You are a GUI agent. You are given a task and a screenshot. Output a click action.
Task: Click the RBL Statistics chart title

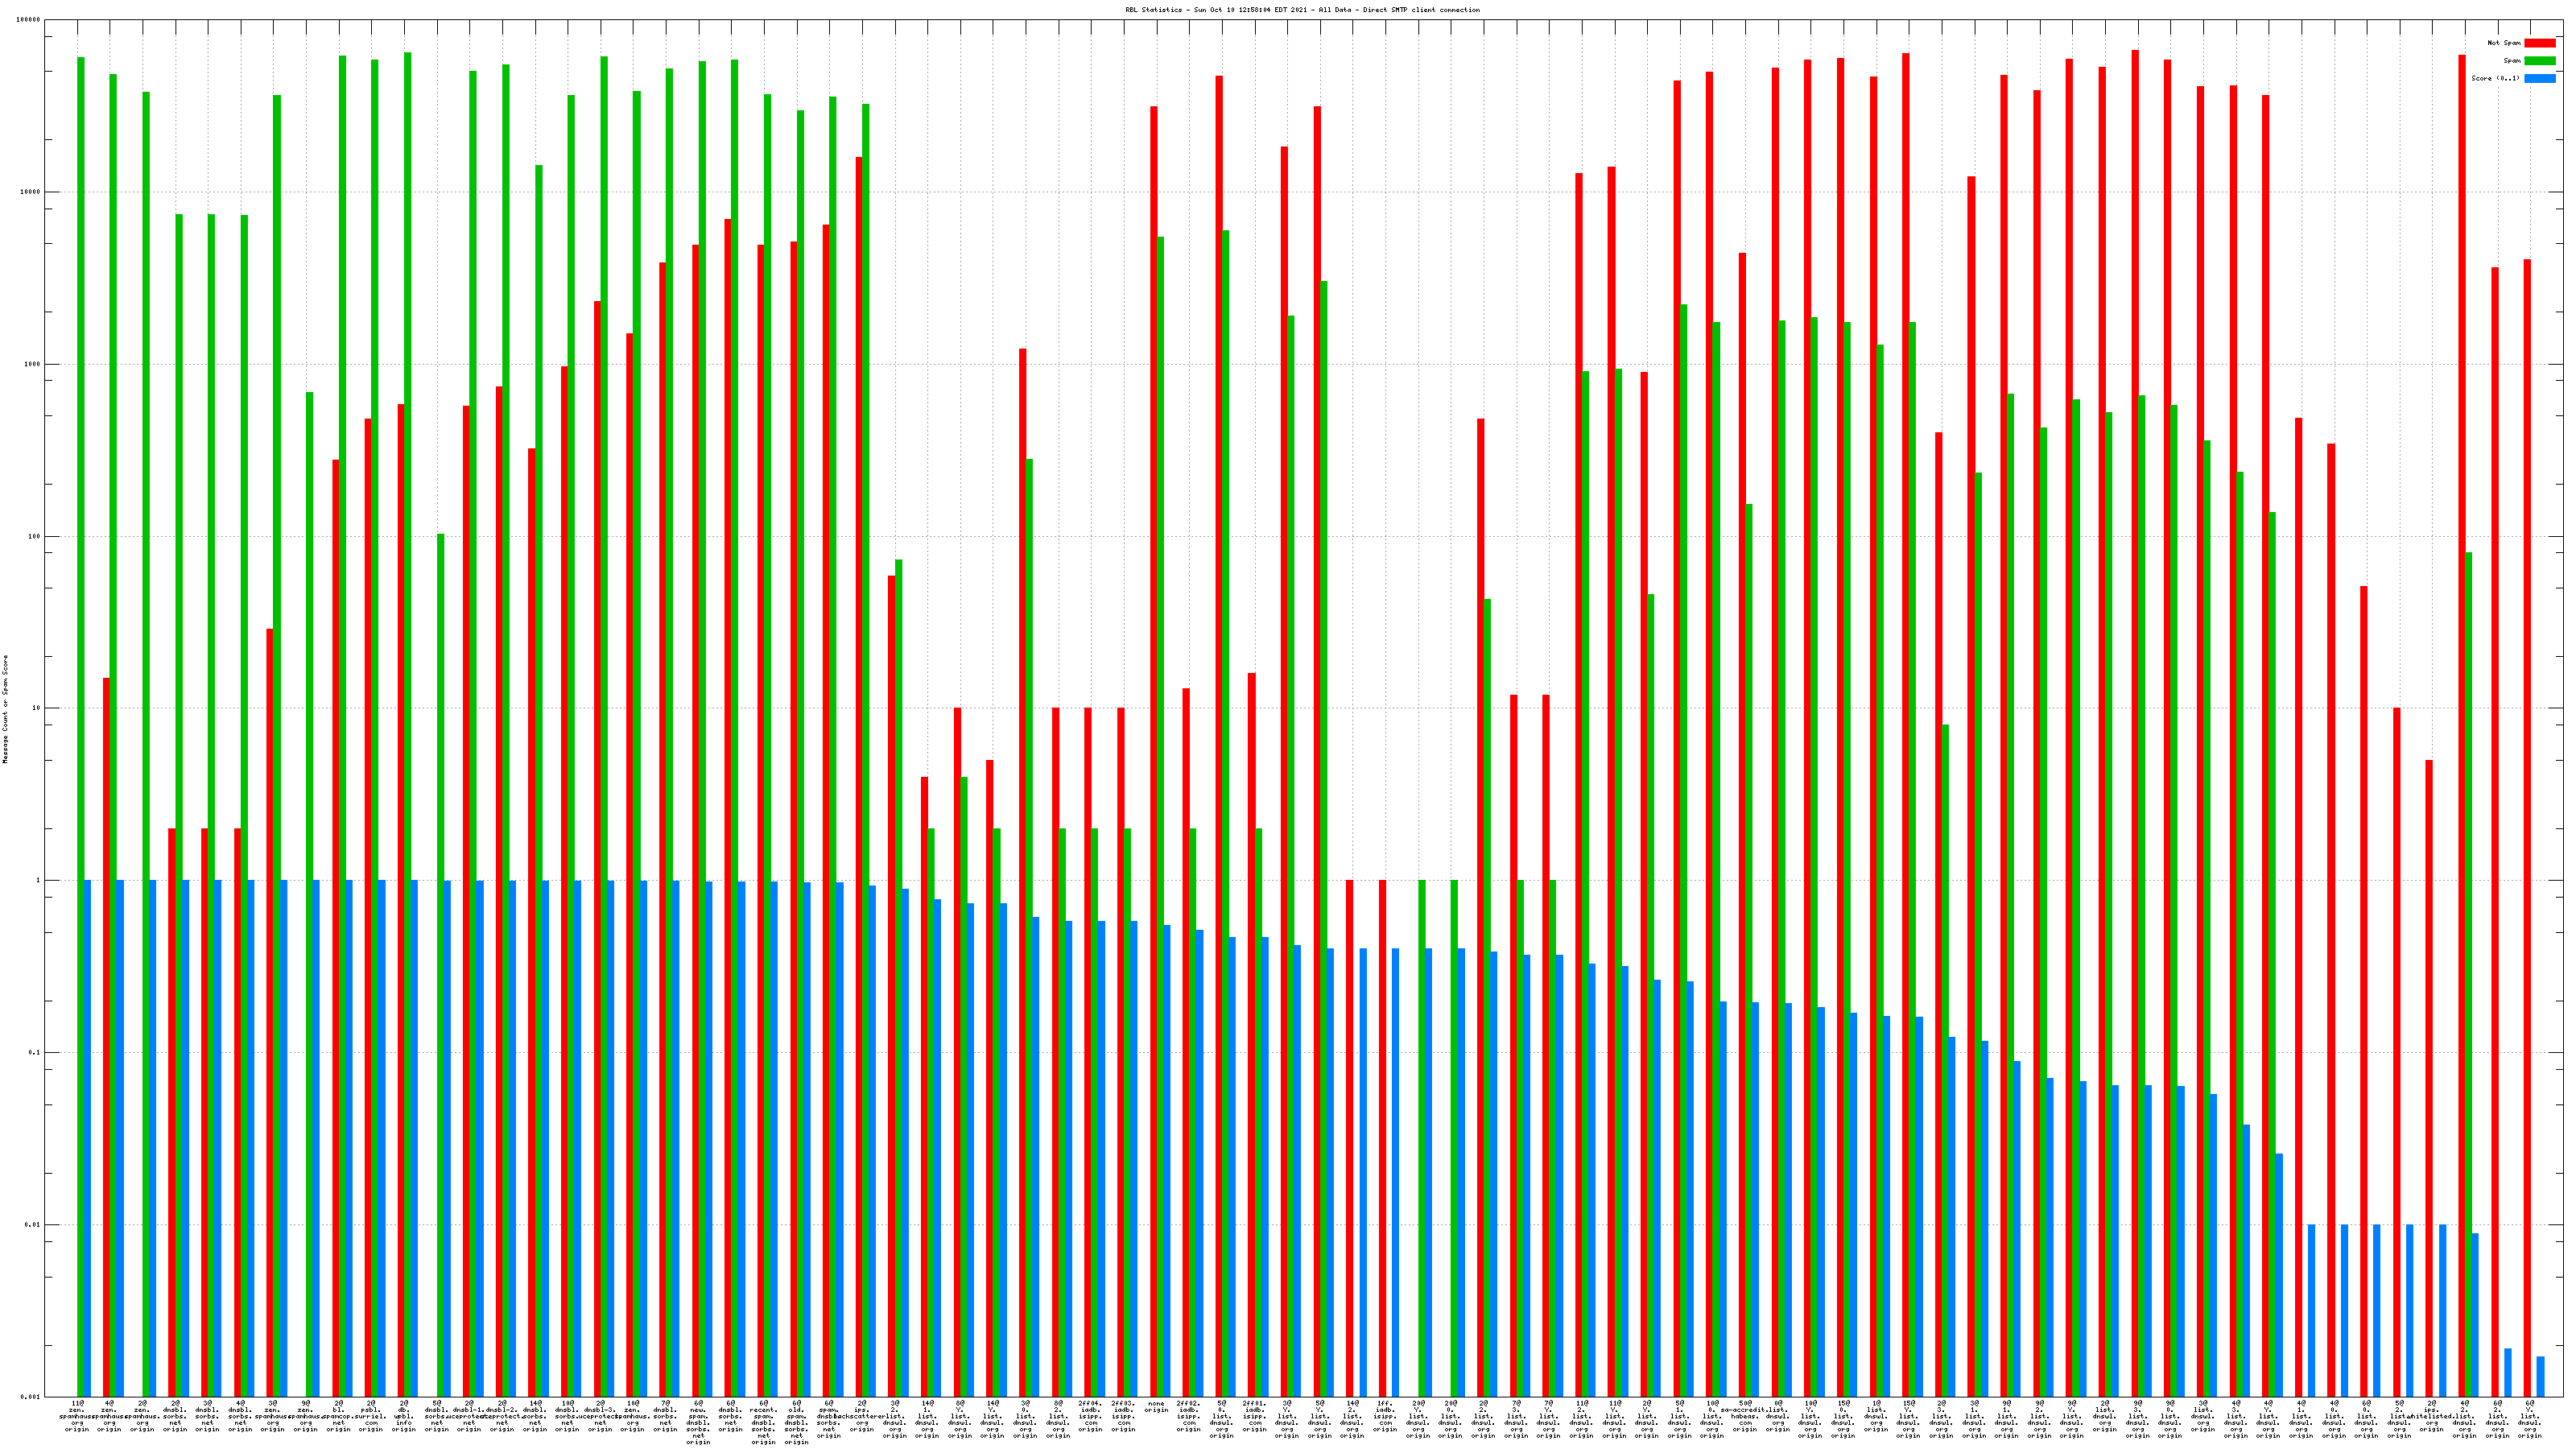pos(1302,10)
